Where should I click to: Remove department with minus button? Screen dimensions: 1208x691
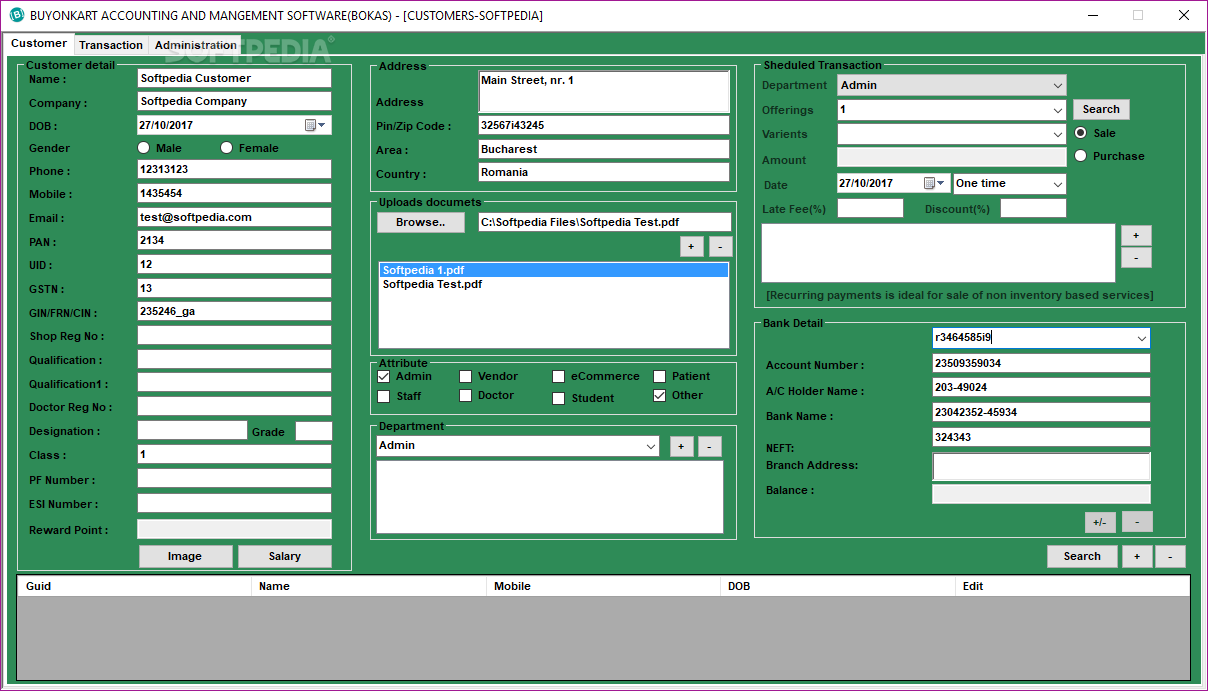click(x=710, y=446)
